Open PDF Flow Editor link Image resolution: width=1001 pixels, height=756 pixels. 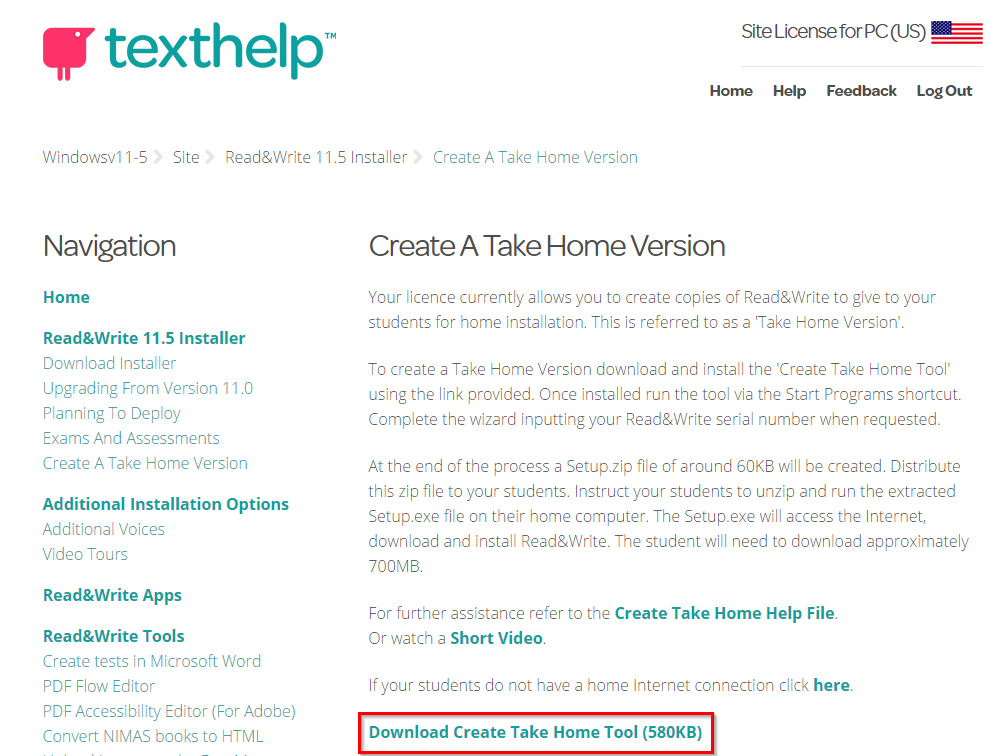click(99, 686)
